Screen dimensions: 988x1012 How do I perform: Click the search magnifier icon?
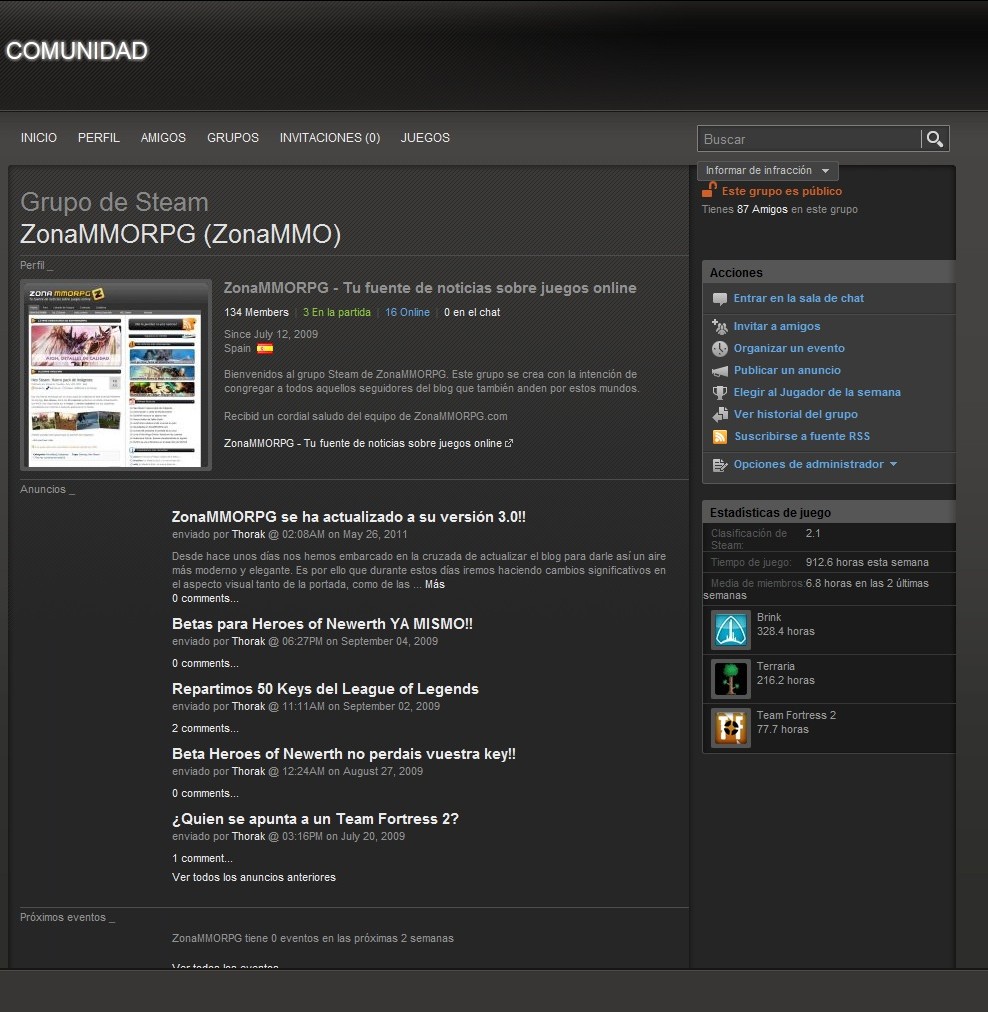[934, 139]
